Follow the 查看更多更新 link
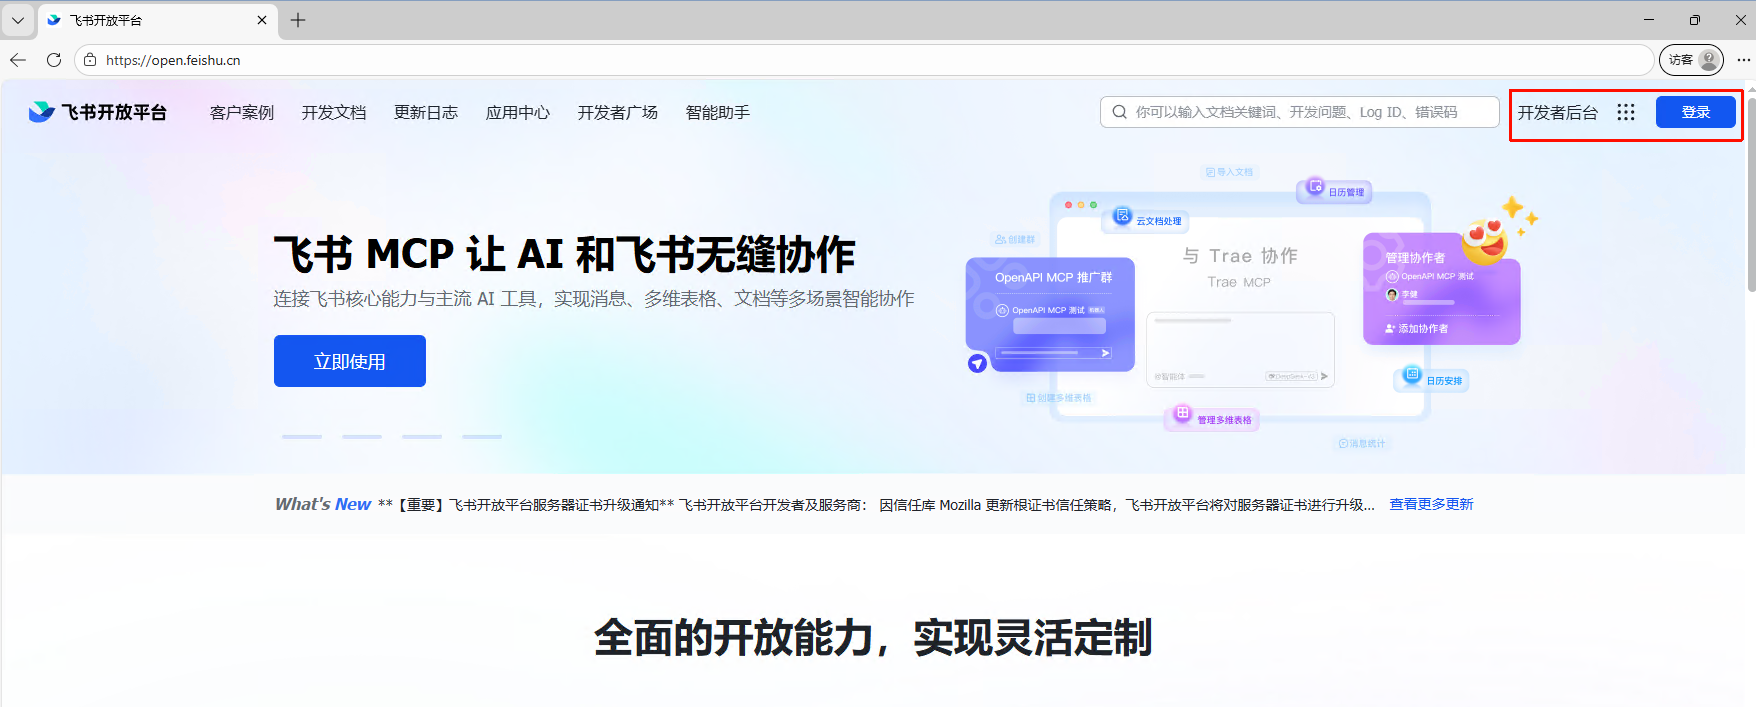1756x707 pixels. click(1431, 504)
